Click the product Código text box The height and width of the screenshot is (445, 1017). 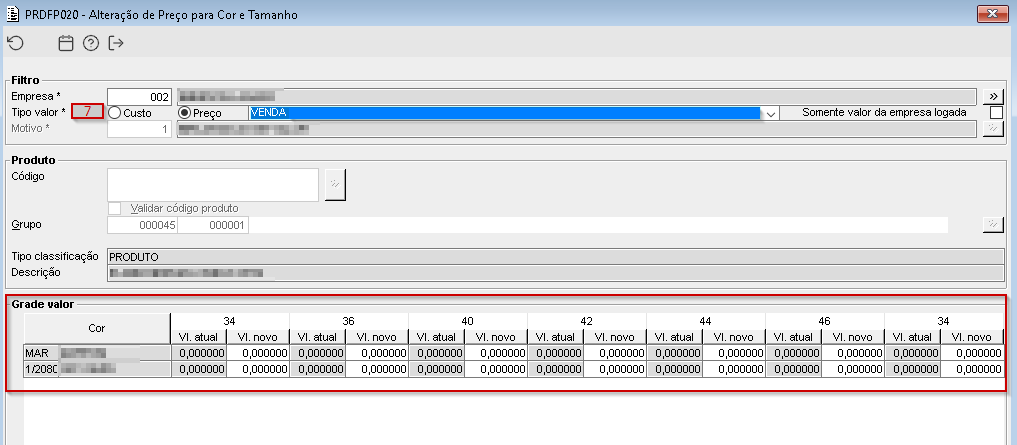(x=213, y=185)
